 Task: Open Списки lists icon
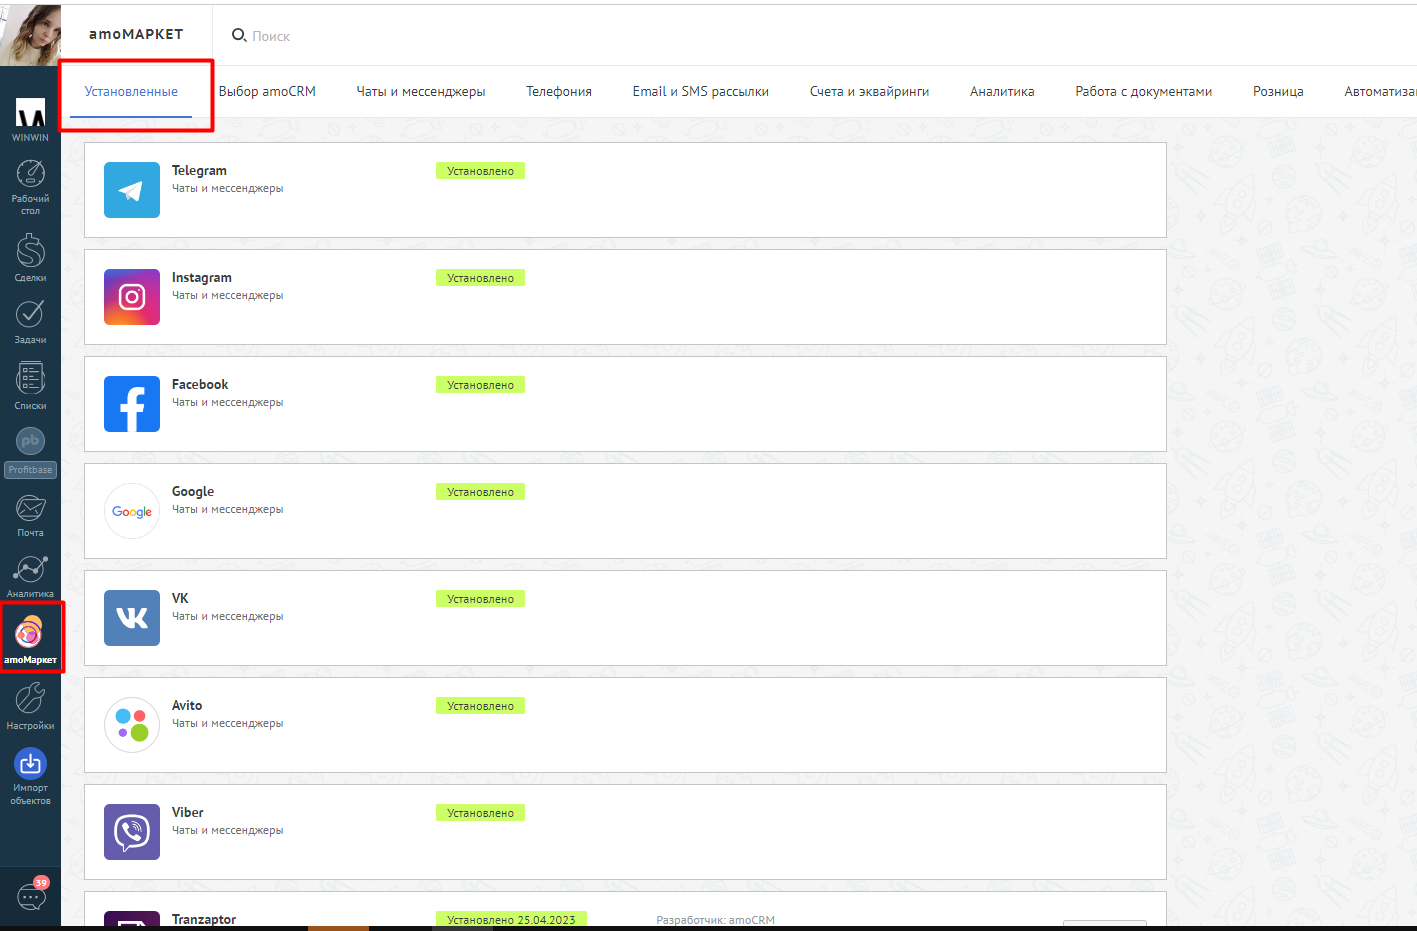pyautogui.click(x=30, y=378)
